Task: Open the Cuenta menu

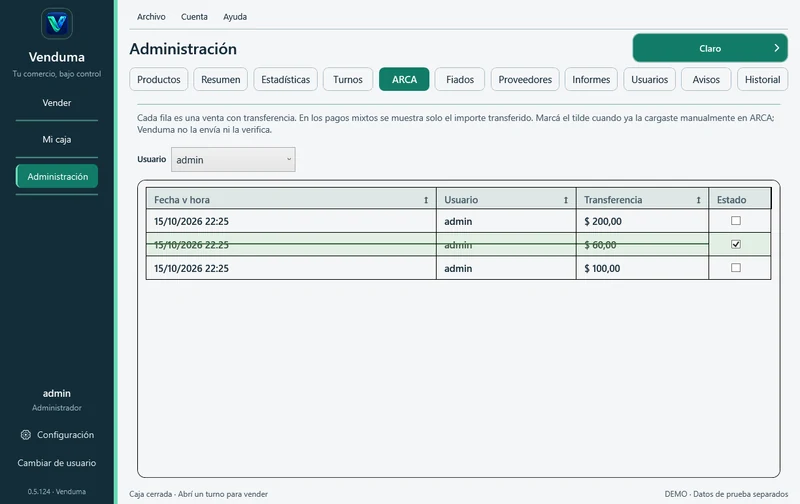Action: (194, 17)
